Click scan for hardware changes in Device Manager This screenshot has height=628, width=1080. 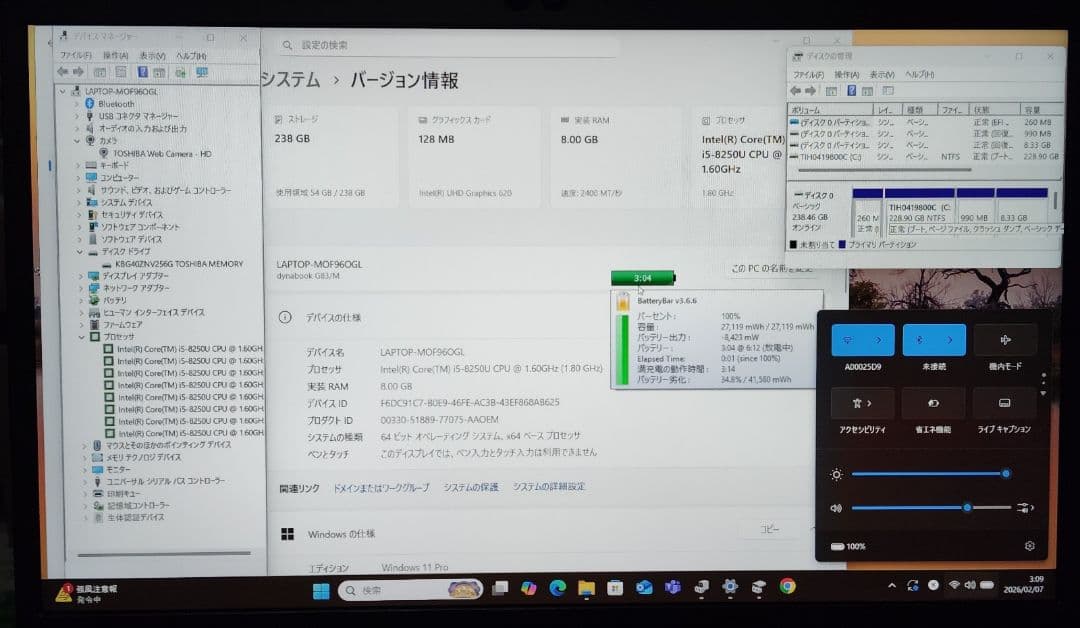coord(181,71)
